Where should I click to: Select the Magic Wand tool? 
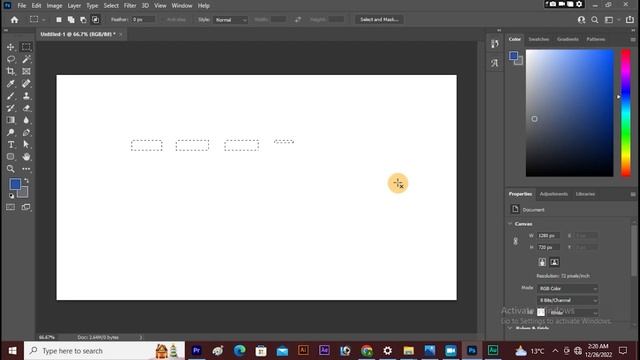point(26,59)
